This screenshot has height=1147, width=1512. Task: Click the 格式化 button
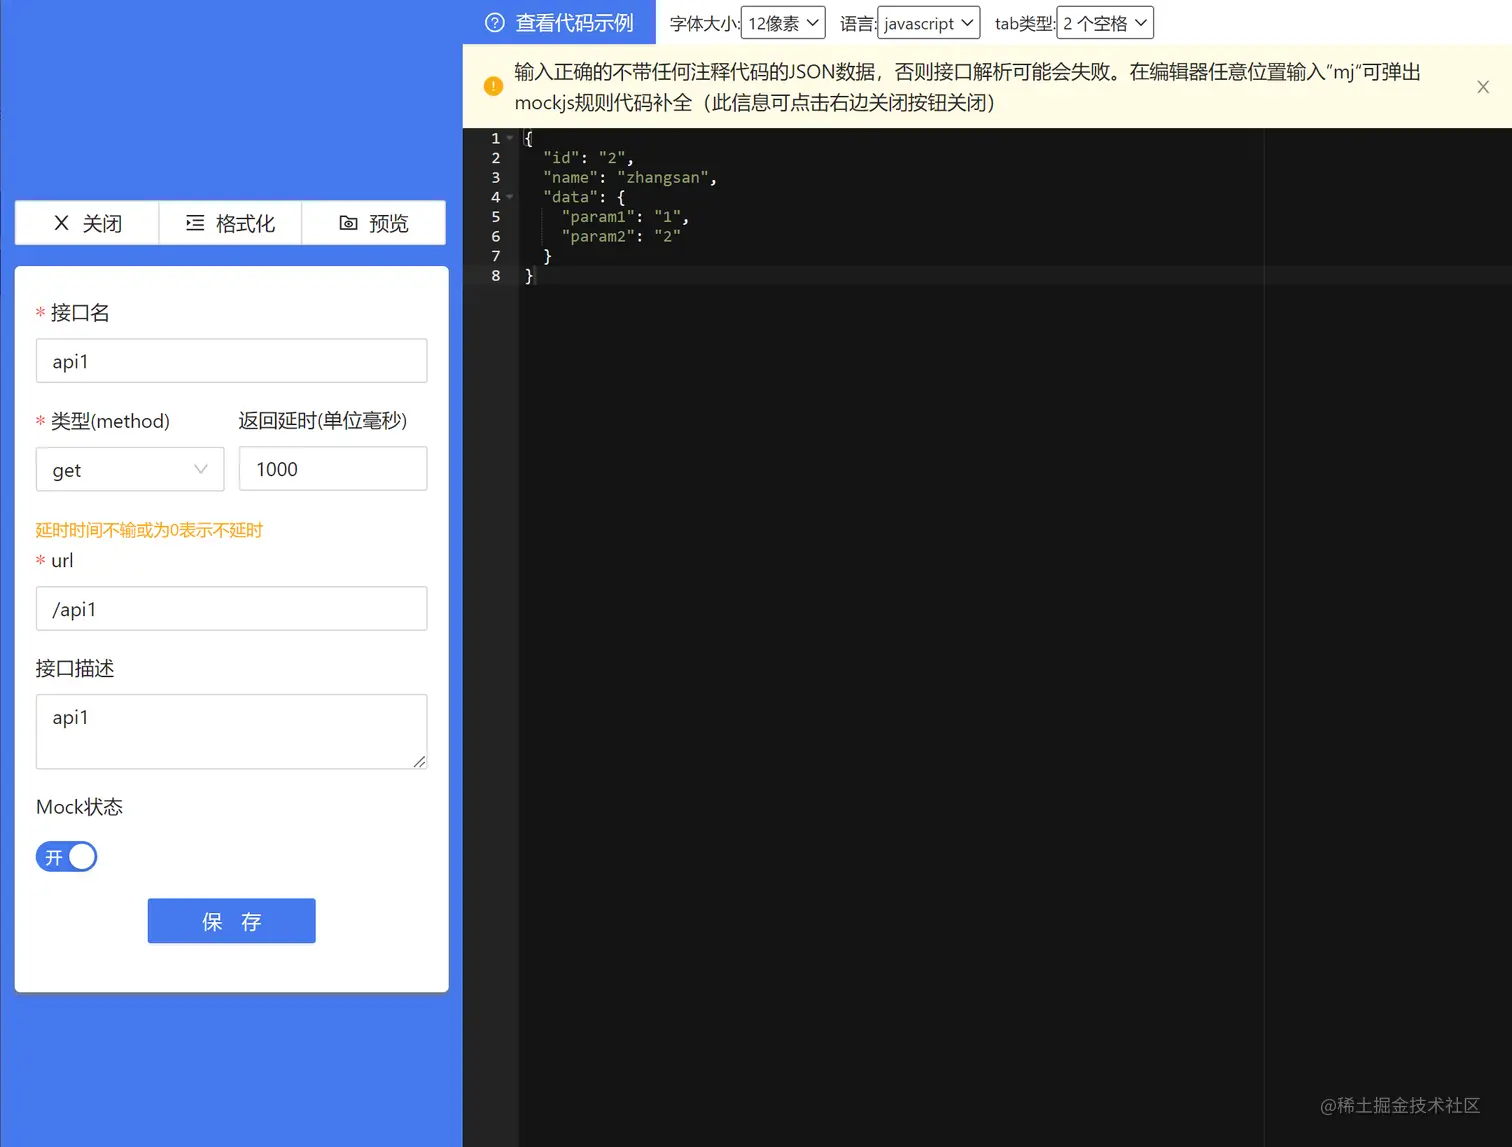coord(231,223)
